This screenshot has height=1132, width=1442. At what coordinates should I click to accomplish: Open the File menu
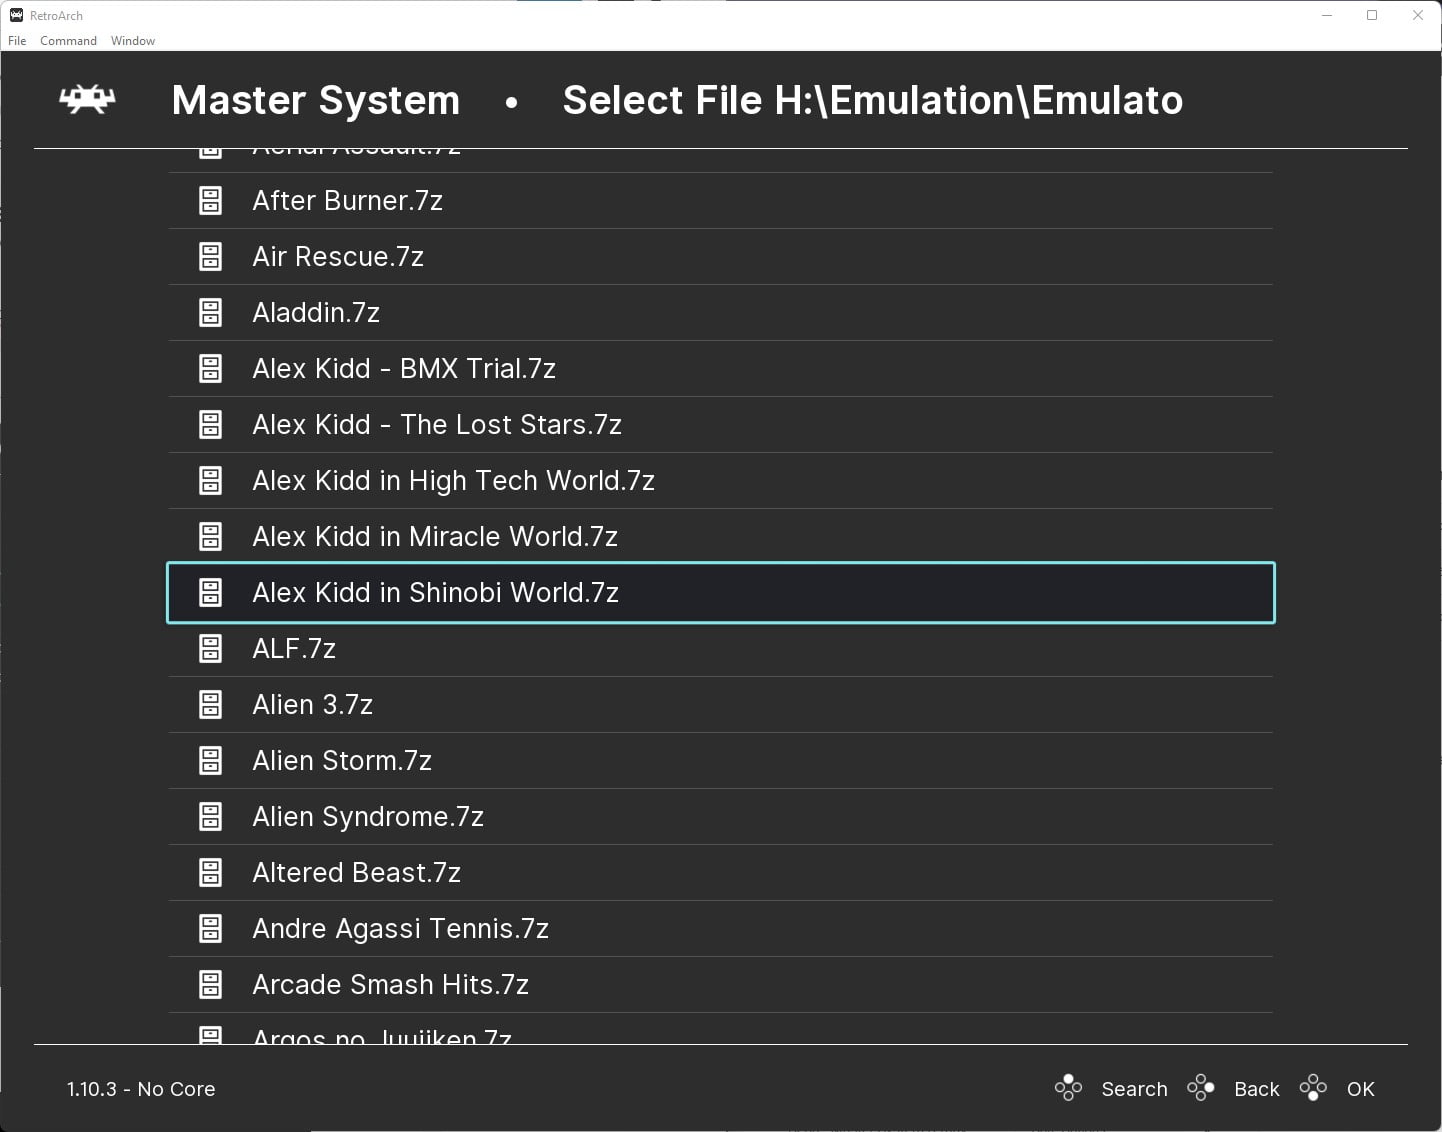tap(16, 40)
